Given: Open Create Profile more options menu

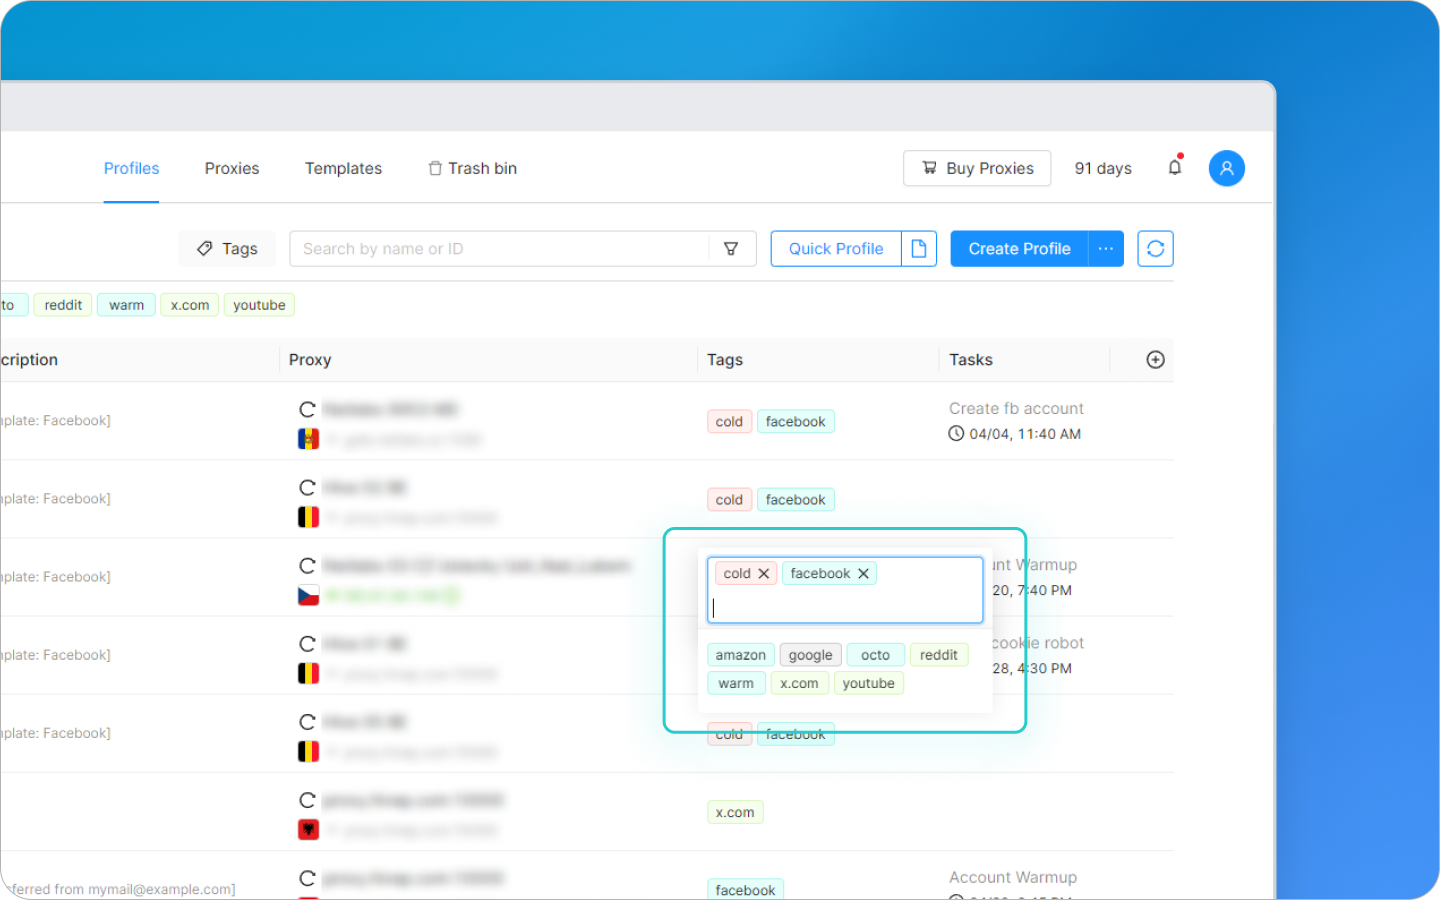Looking at the screenshot, I should coord(1106,249).
